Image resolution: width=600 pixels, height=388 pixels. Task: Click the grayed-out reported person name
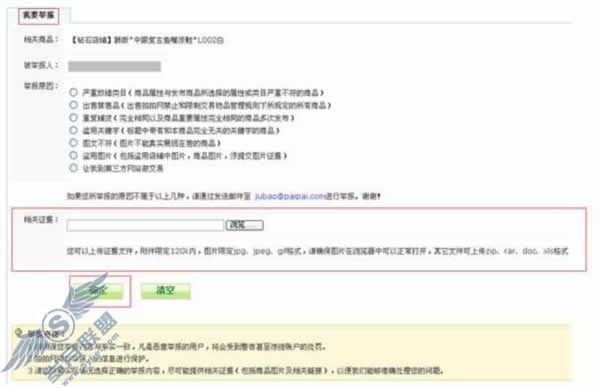pyautogui.click(x=114, y=66)
